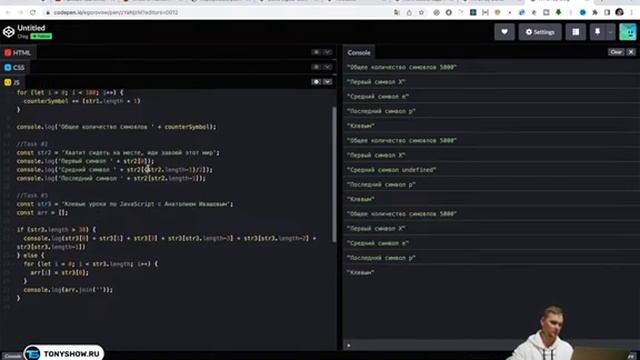Click the translate page icon in address bar
This screenshot has width=640, height=360.
click(397, 13)
